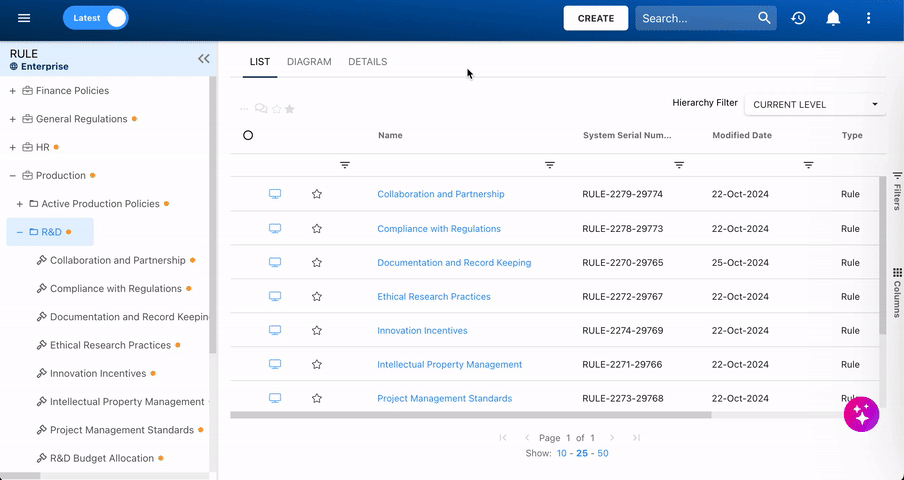Viewport: 904px width, 480px height.
Task: Open the AI assistant sparkle button
Action: point(861,414)
